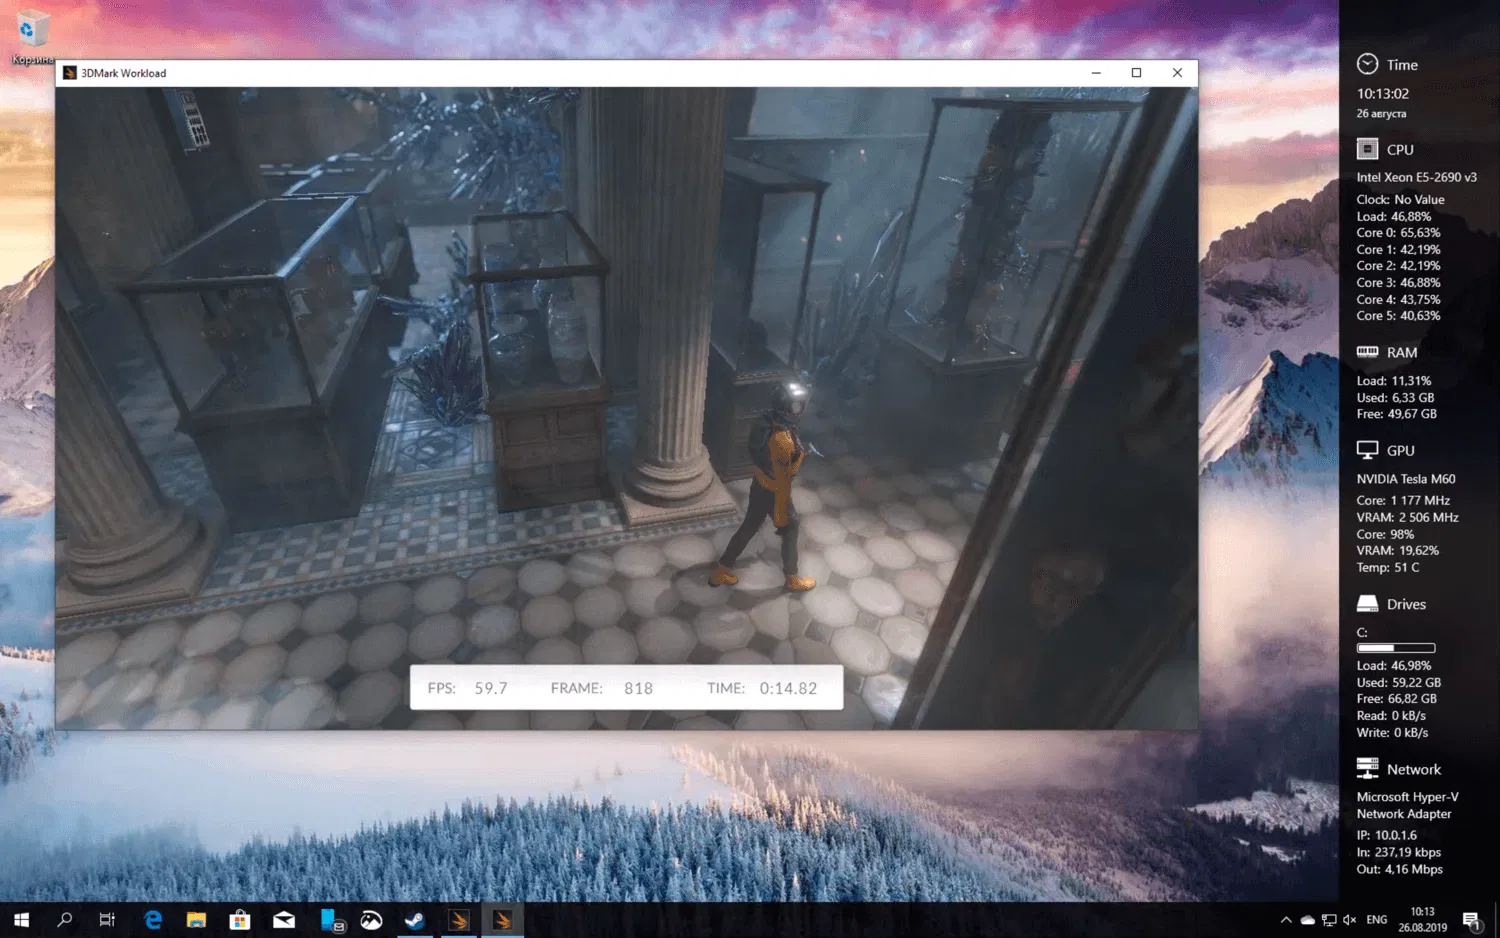Switch the ENG input language indicator
This screenshot has width=1500, height=938.
point(1377,920)
